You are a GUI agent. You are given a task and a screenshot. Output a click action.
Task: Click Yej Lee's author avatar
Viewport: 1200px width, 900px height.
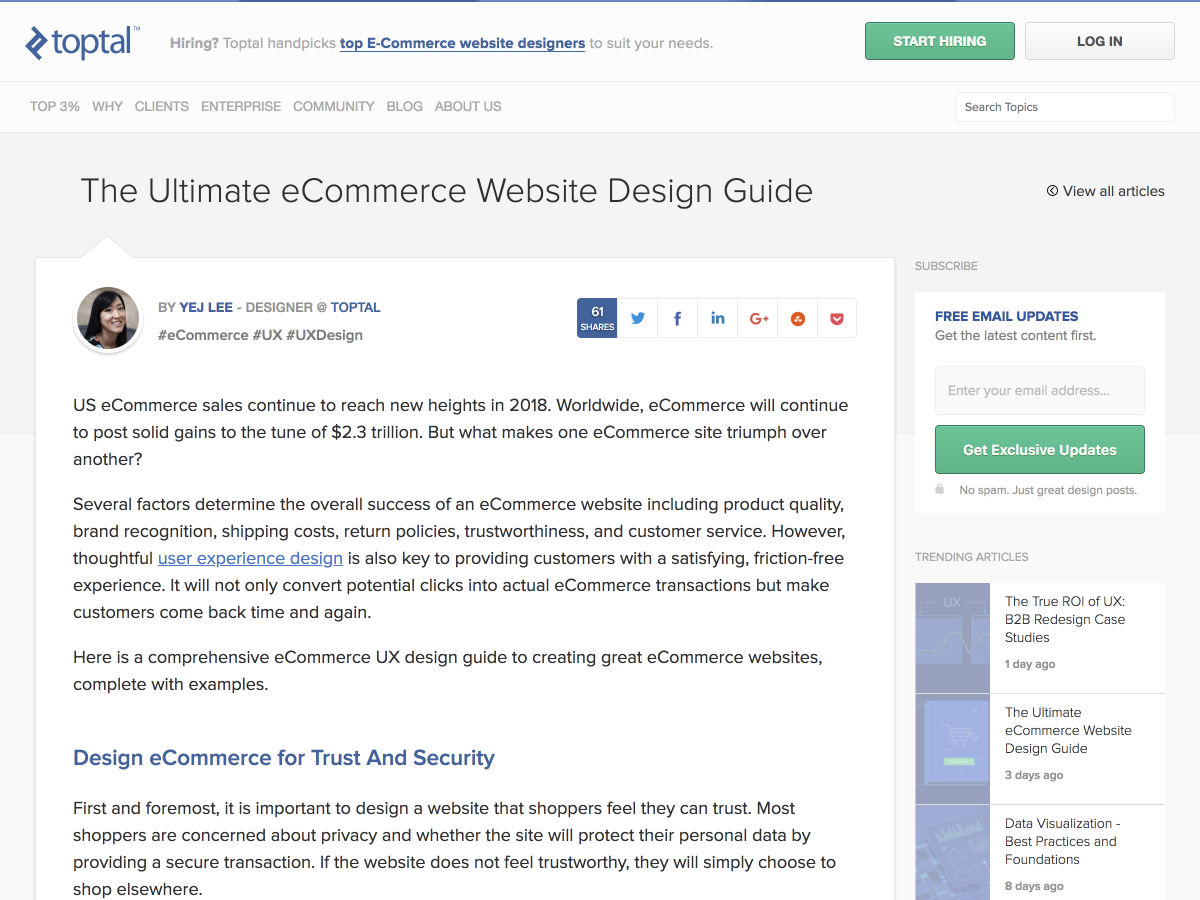coord(108,319)
